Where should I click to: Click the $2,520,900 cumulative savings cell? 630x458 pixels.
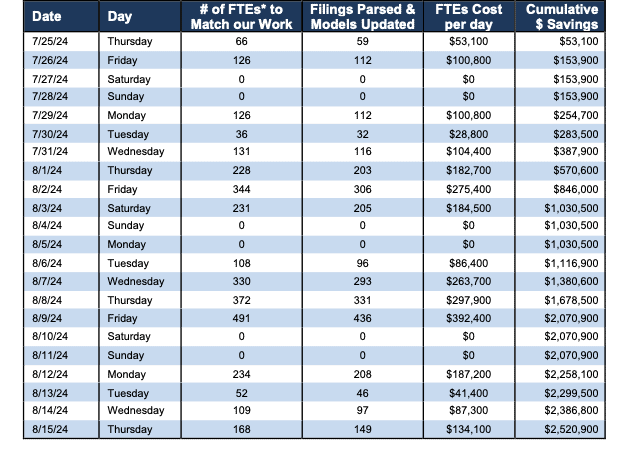pos(560,429)
